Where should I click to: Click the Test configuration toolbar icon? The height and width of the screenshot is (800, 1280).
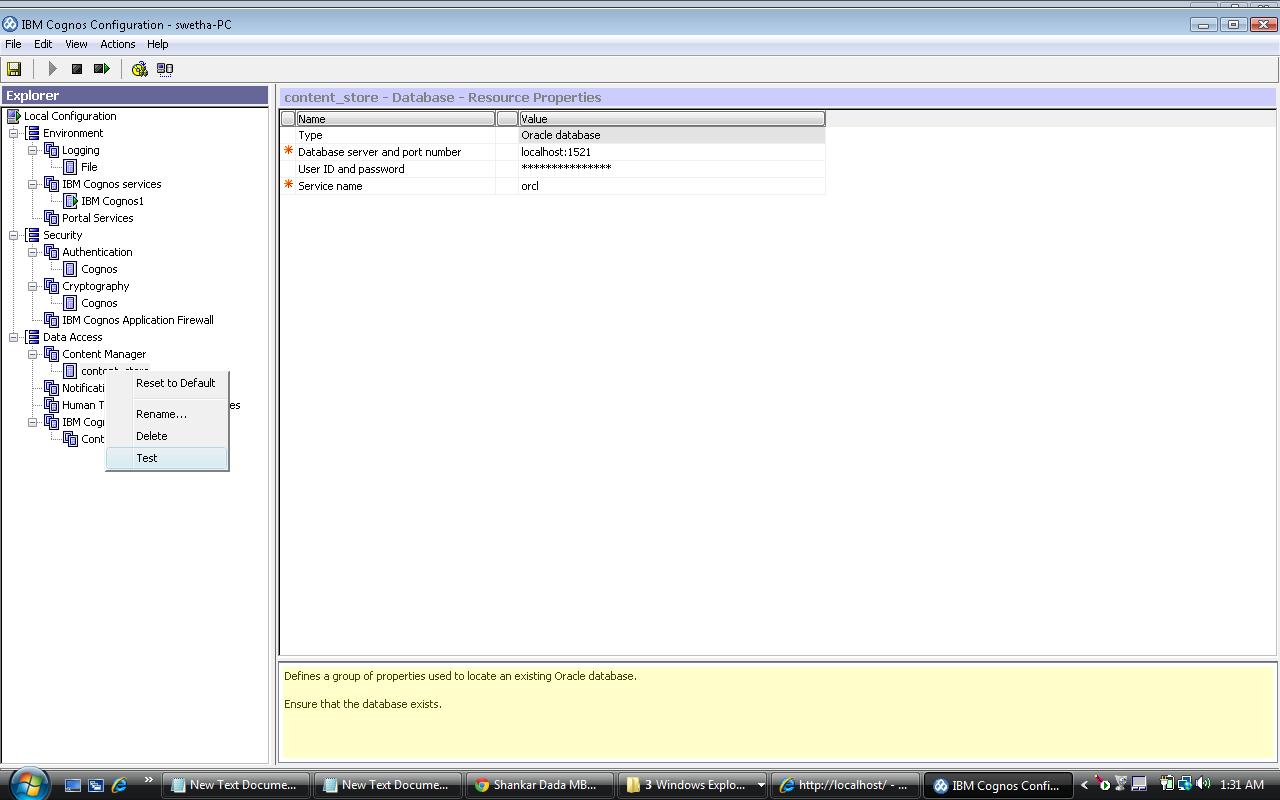click(139, 69)
